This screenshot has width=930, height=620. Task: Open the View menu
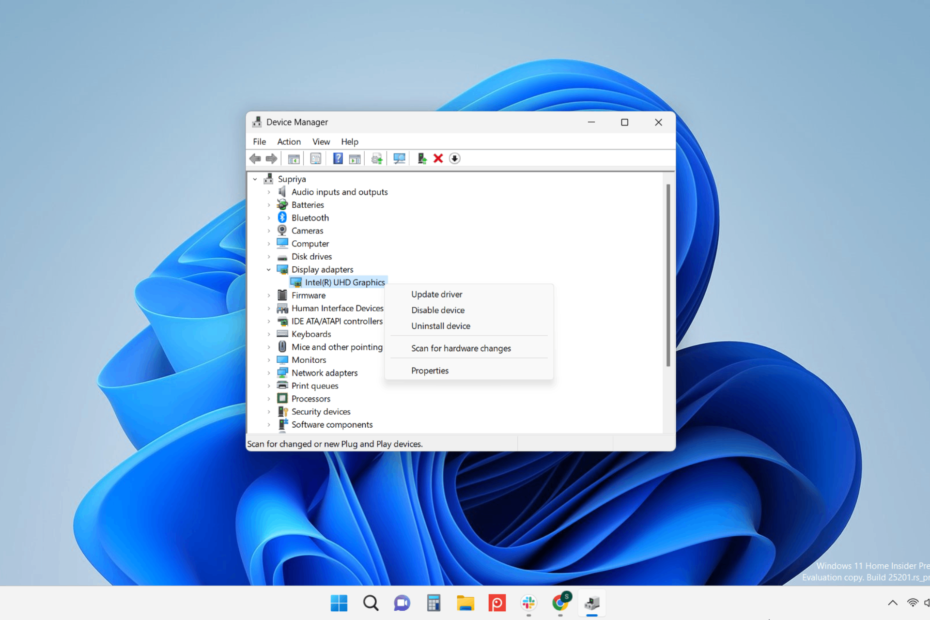click(x=321, y=142)
